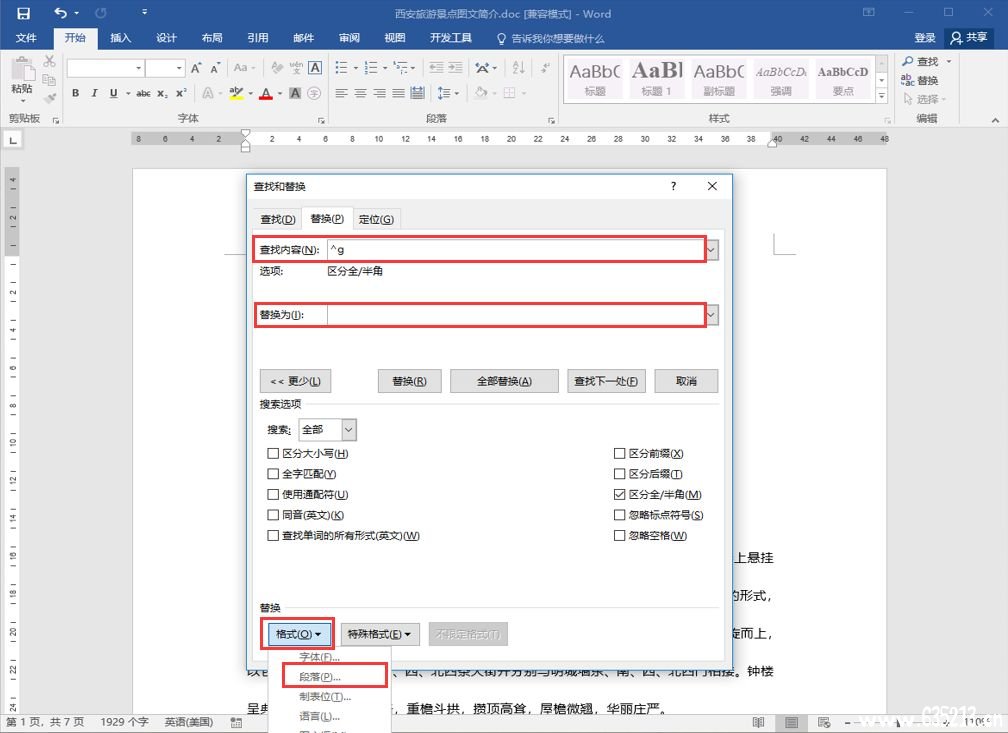
Task: Apply subscript x₂ formatting
Action: click(x=163, y=93)
